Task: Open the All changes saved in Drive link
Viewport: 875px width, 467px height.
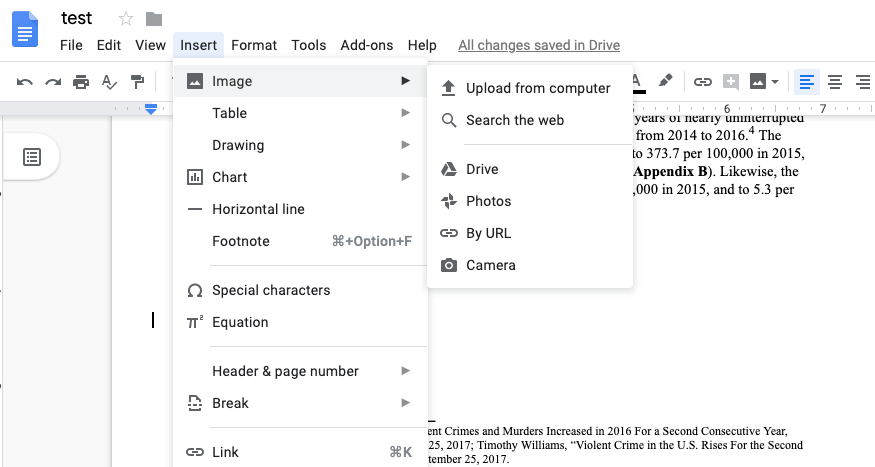Action: click(x=539, y=45)
